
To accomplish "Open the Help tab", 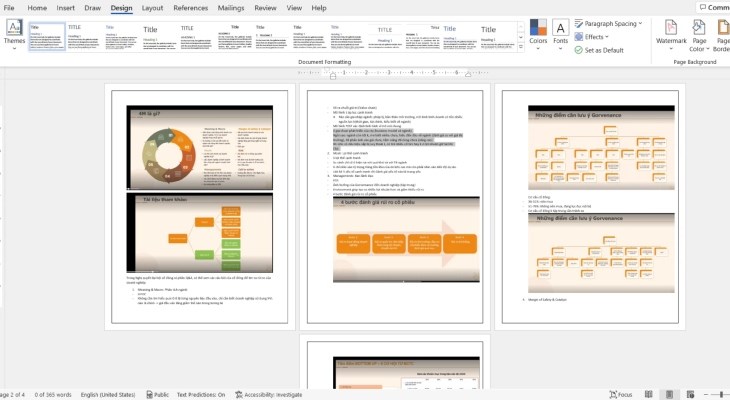I will [319, 8].
